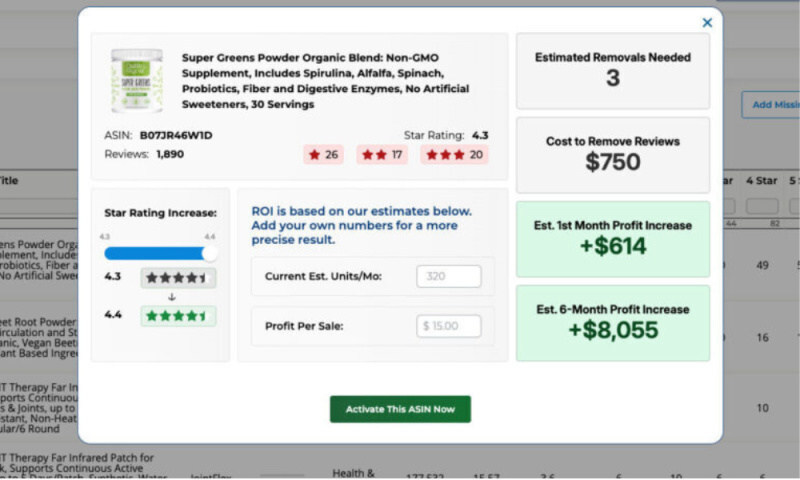Click the 4 Star column header
Viewport: 800px width, 480px height.
(762, 181)
